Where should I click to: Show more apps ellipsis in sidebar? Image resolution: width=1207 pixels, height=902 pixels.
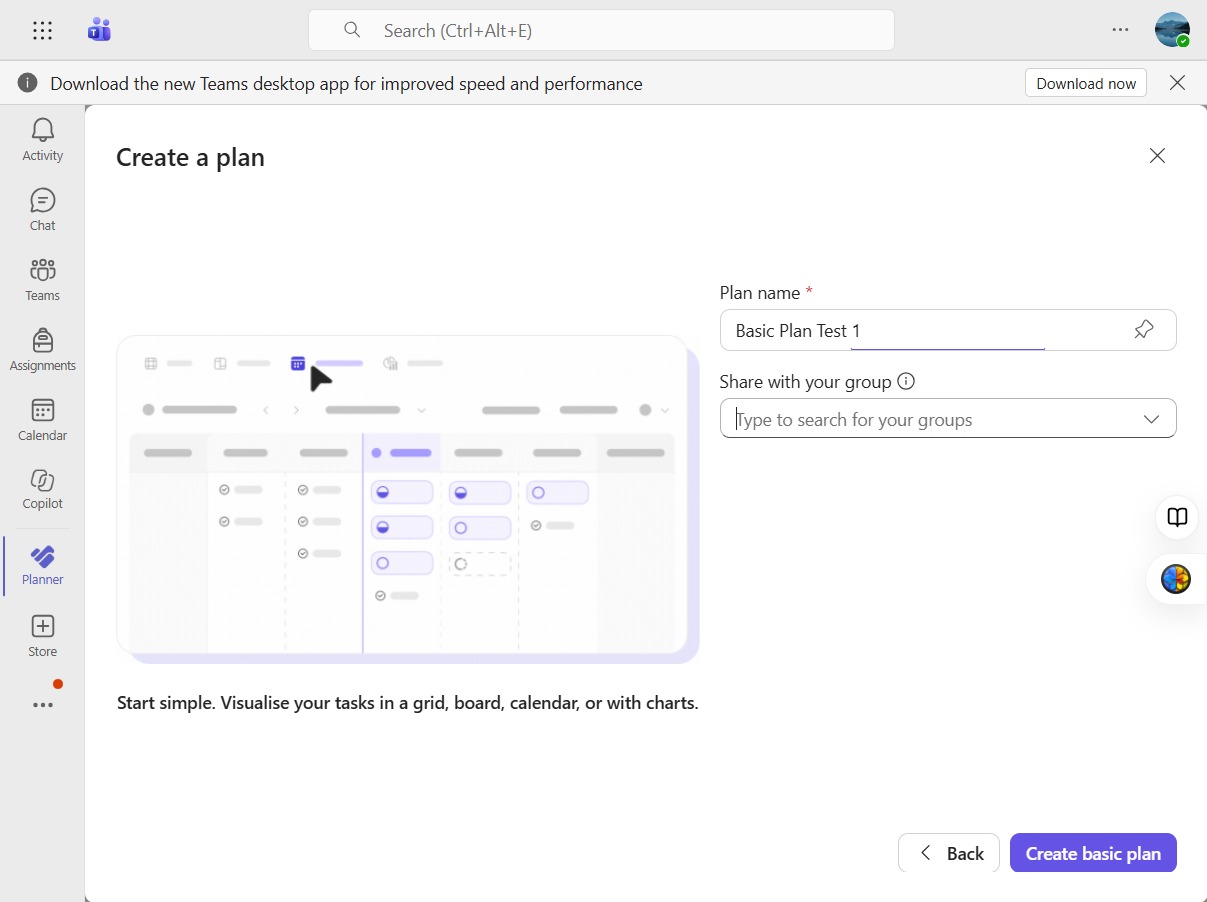(42, 705)
